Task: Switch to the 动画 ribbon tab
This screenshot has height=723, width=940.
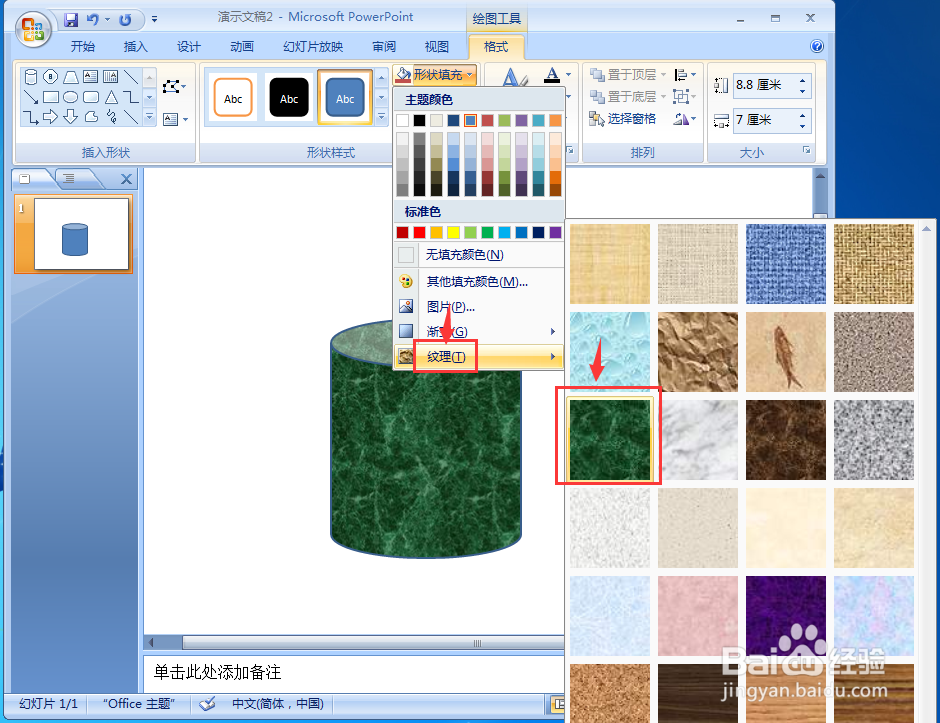Action: pos(242,46)
